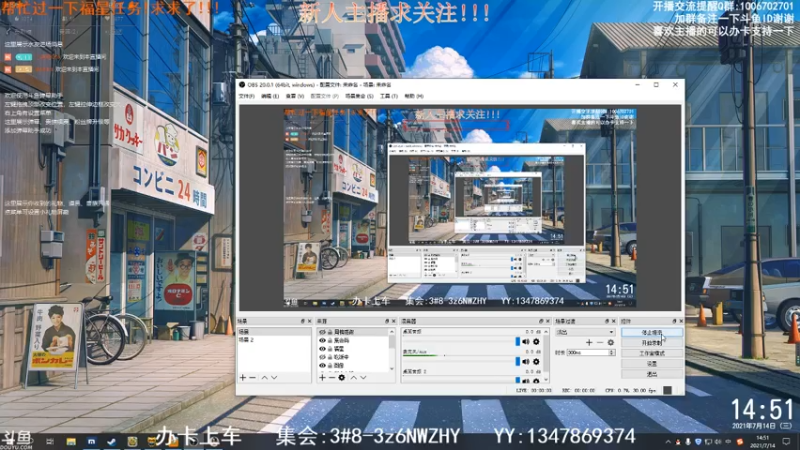Mute the 麦克风/Aux channel speaker icon
This screenshot has height=450, width=800.
click(526, 362)
